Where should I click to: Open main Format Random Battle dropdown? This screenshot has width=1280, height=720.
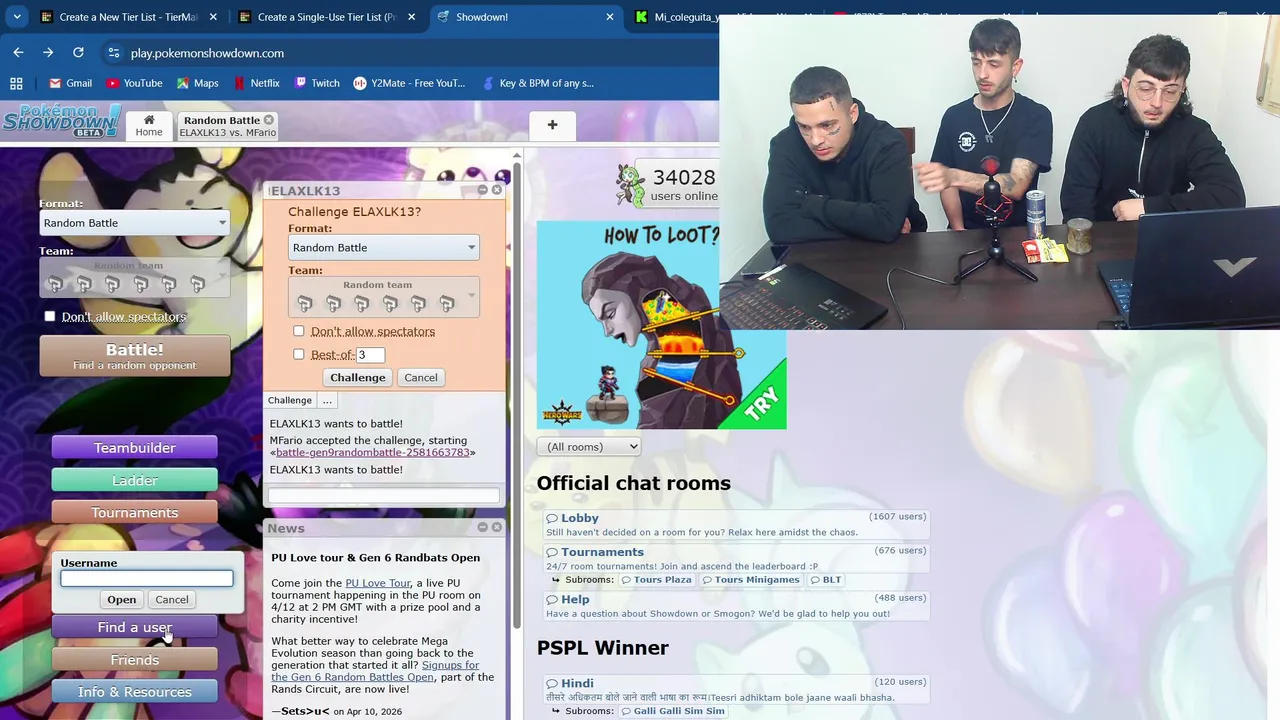(135, 223)
